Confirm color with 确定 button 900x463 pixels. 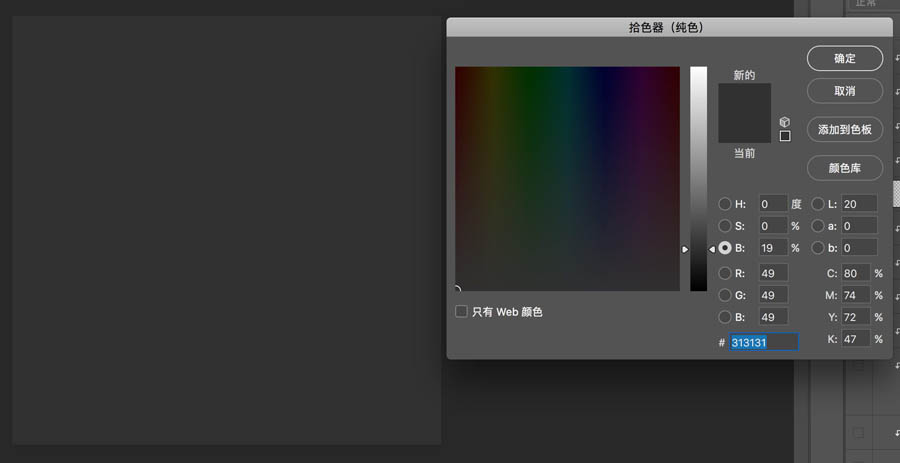pos(844,59)
